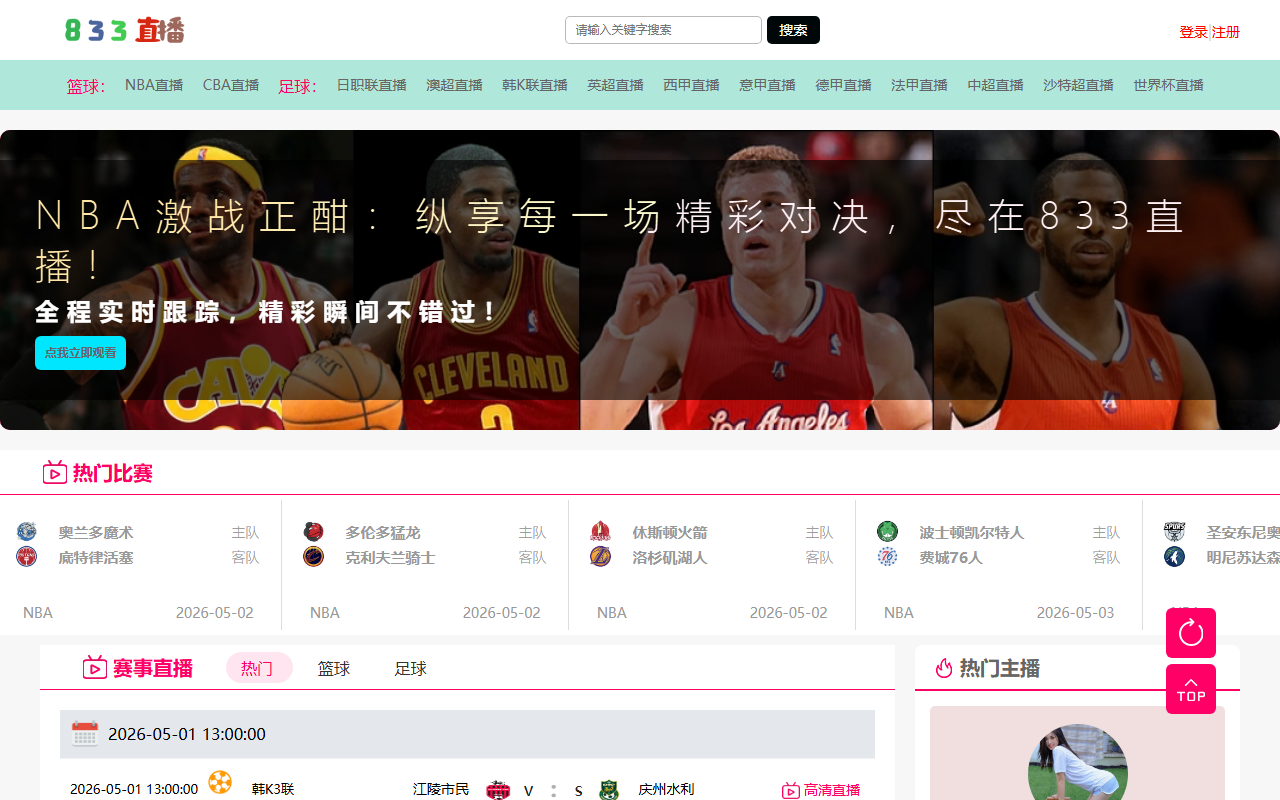1280x800 pixels.
Task: Switch to the 篮球 tab
Action: (334, 668)
